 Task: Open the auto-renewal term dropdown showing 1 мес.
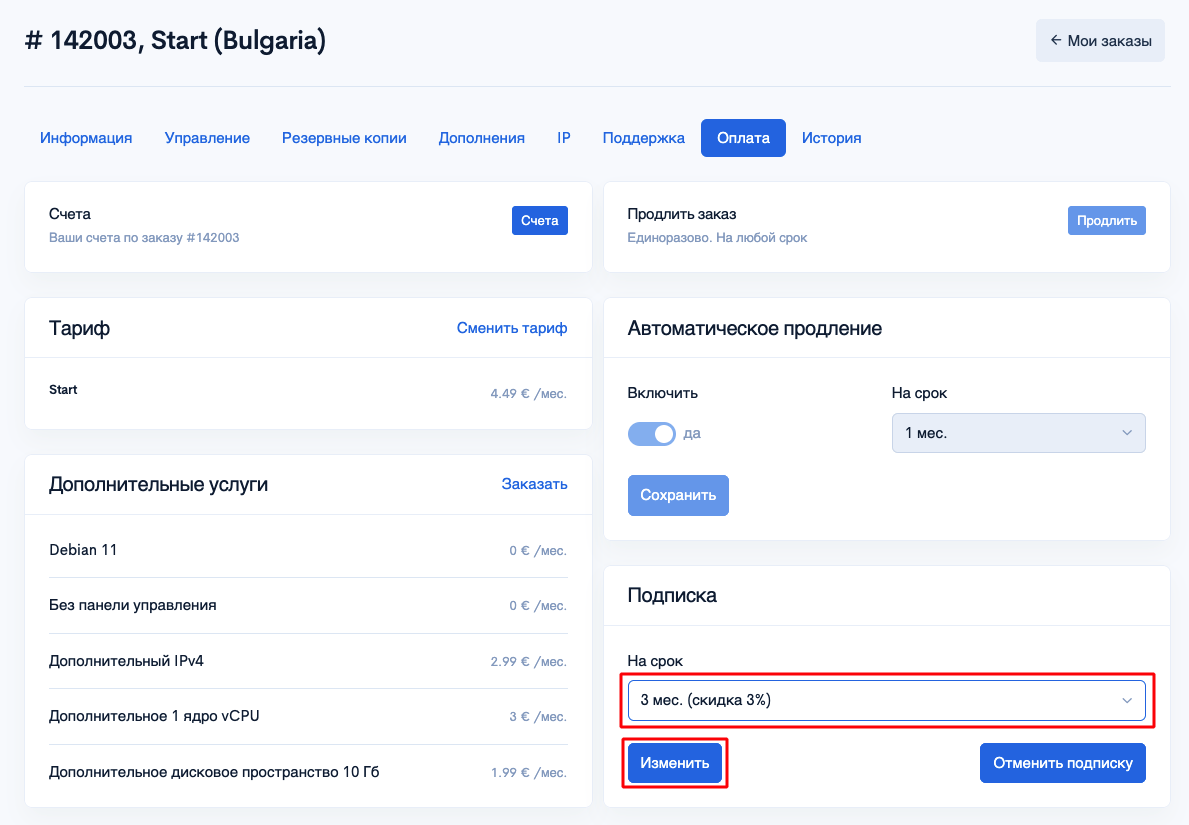[x=1018, y=433]
